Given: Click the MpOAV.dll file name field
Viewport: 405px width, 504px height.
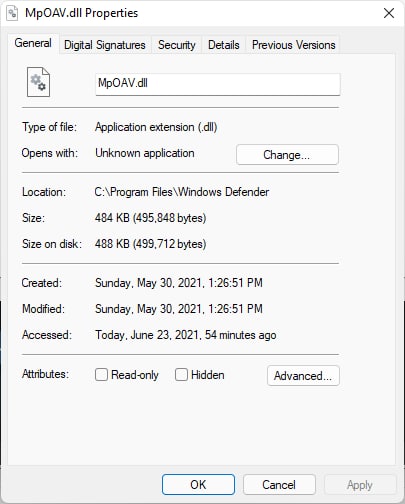Looking at the screenshot, I should tap(218, 84).
